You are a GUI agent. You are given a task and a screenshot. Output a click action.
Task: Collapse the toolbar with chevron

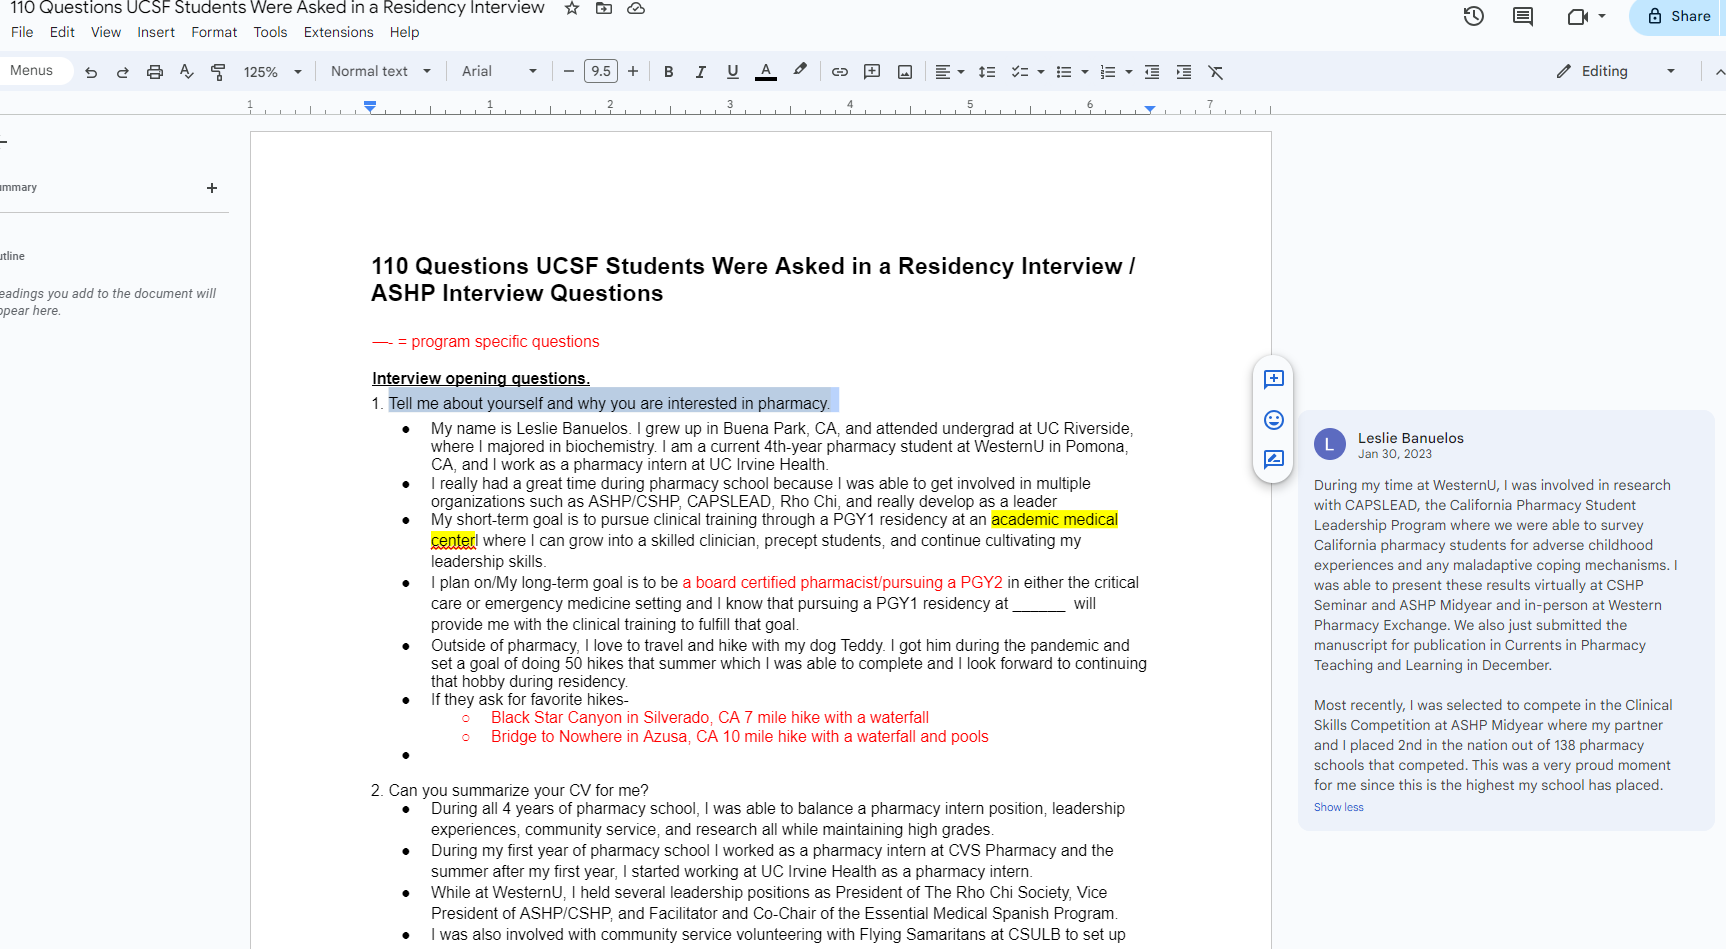point(1719,72)
